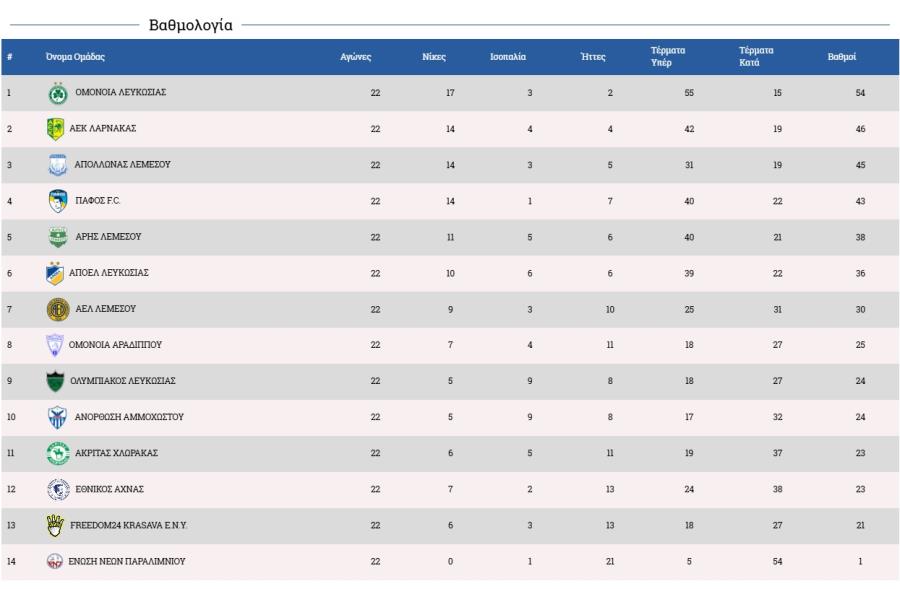Viewport: 900px width, 589px height.
Task: Click the Akritas Chlorakas green logo
Action: [x=58, y=453]
